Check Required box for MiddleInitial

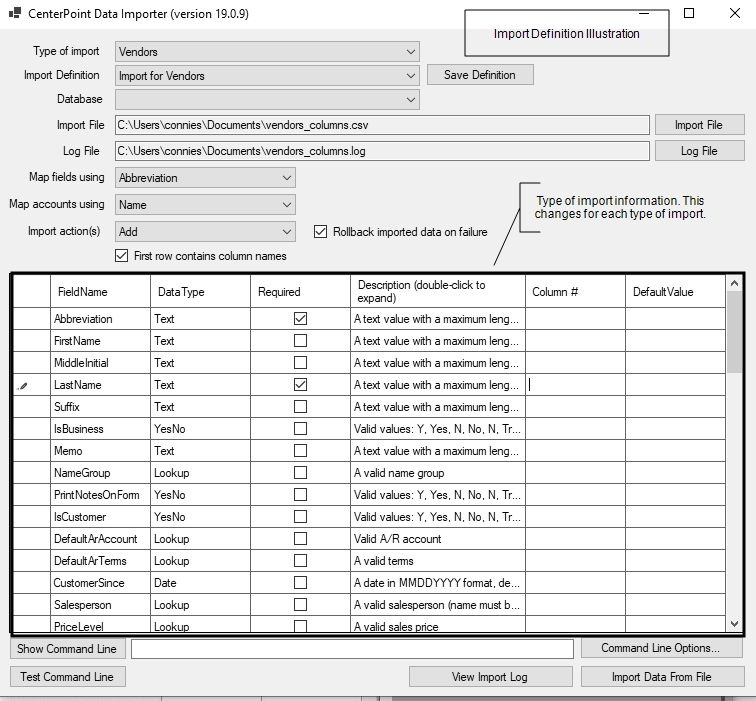(x=300, y=363)
